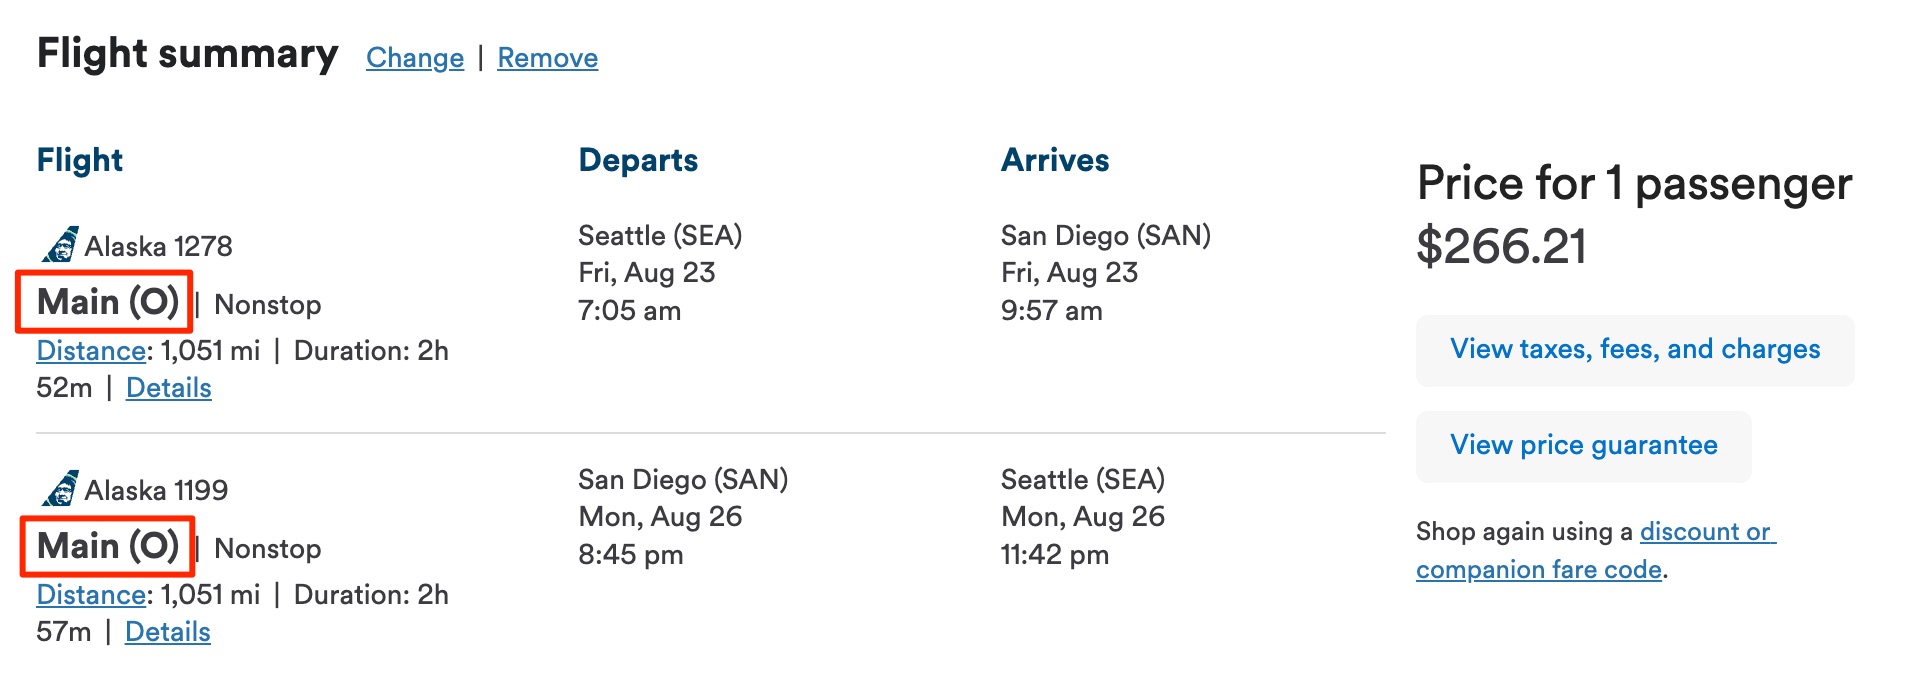Click the Departs column header
Screen dimensions: 1906x684
[638, 160]
